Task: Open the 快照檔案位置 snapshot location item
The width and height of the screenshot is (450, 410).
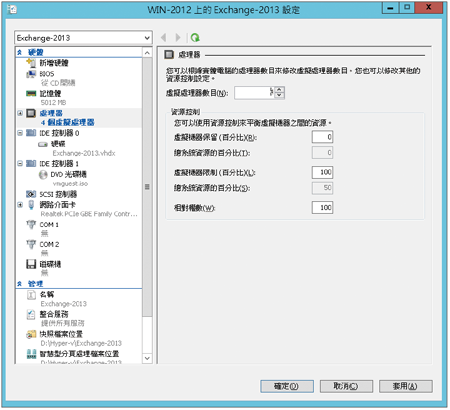Action: [x=61, y=334]
